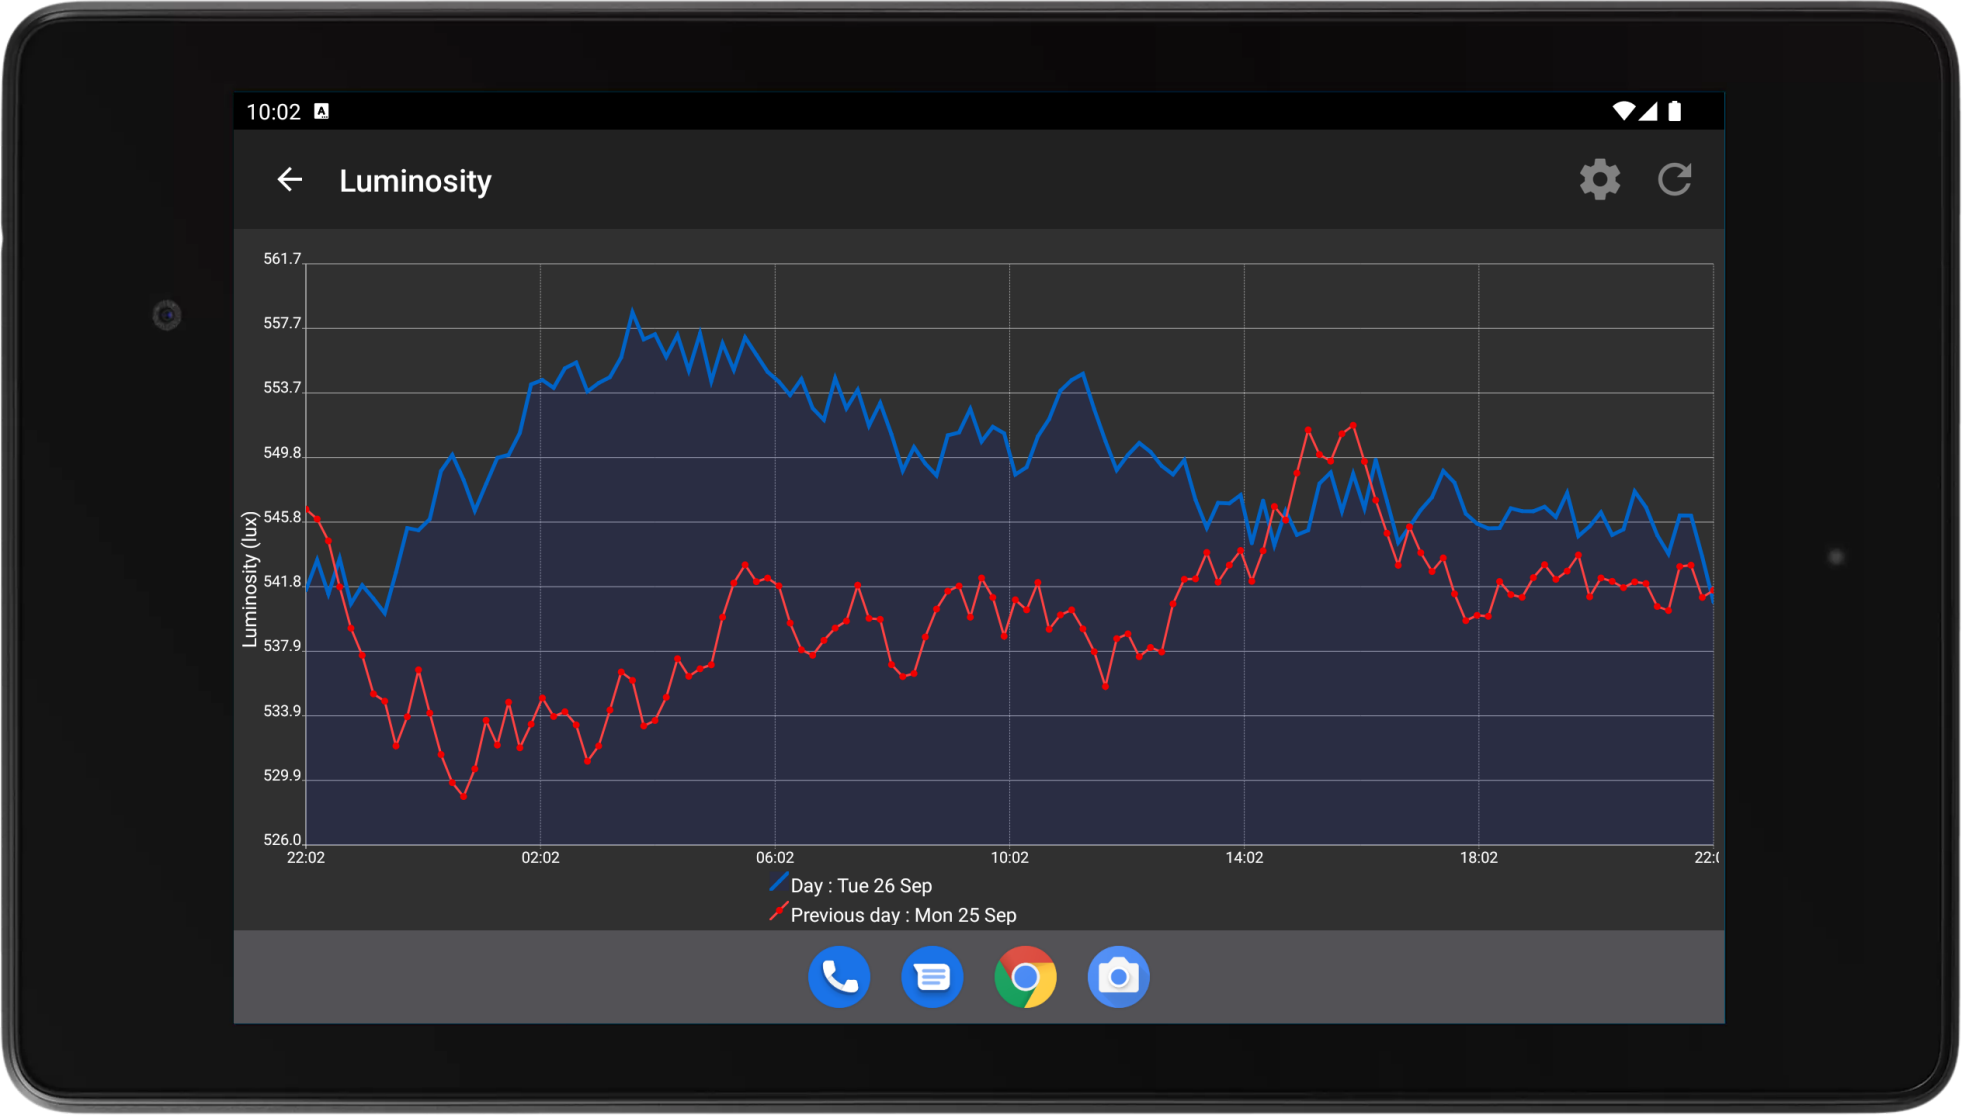The height and width of the screenshot is (1115, 1962).
Task: Click the blue 'Day : Tue 26 Sep' legend swatch
Action: (x=778, y=884)
